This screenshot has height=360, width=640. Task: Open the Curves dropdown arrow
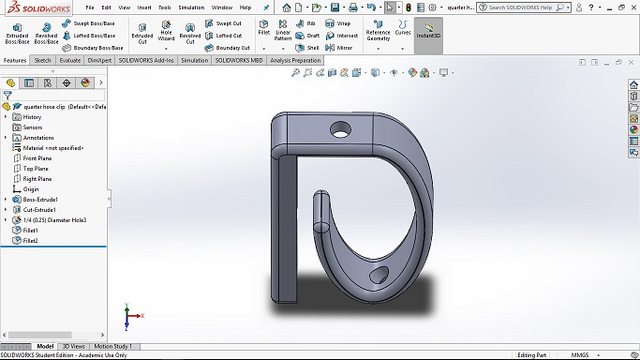(402, 49)
